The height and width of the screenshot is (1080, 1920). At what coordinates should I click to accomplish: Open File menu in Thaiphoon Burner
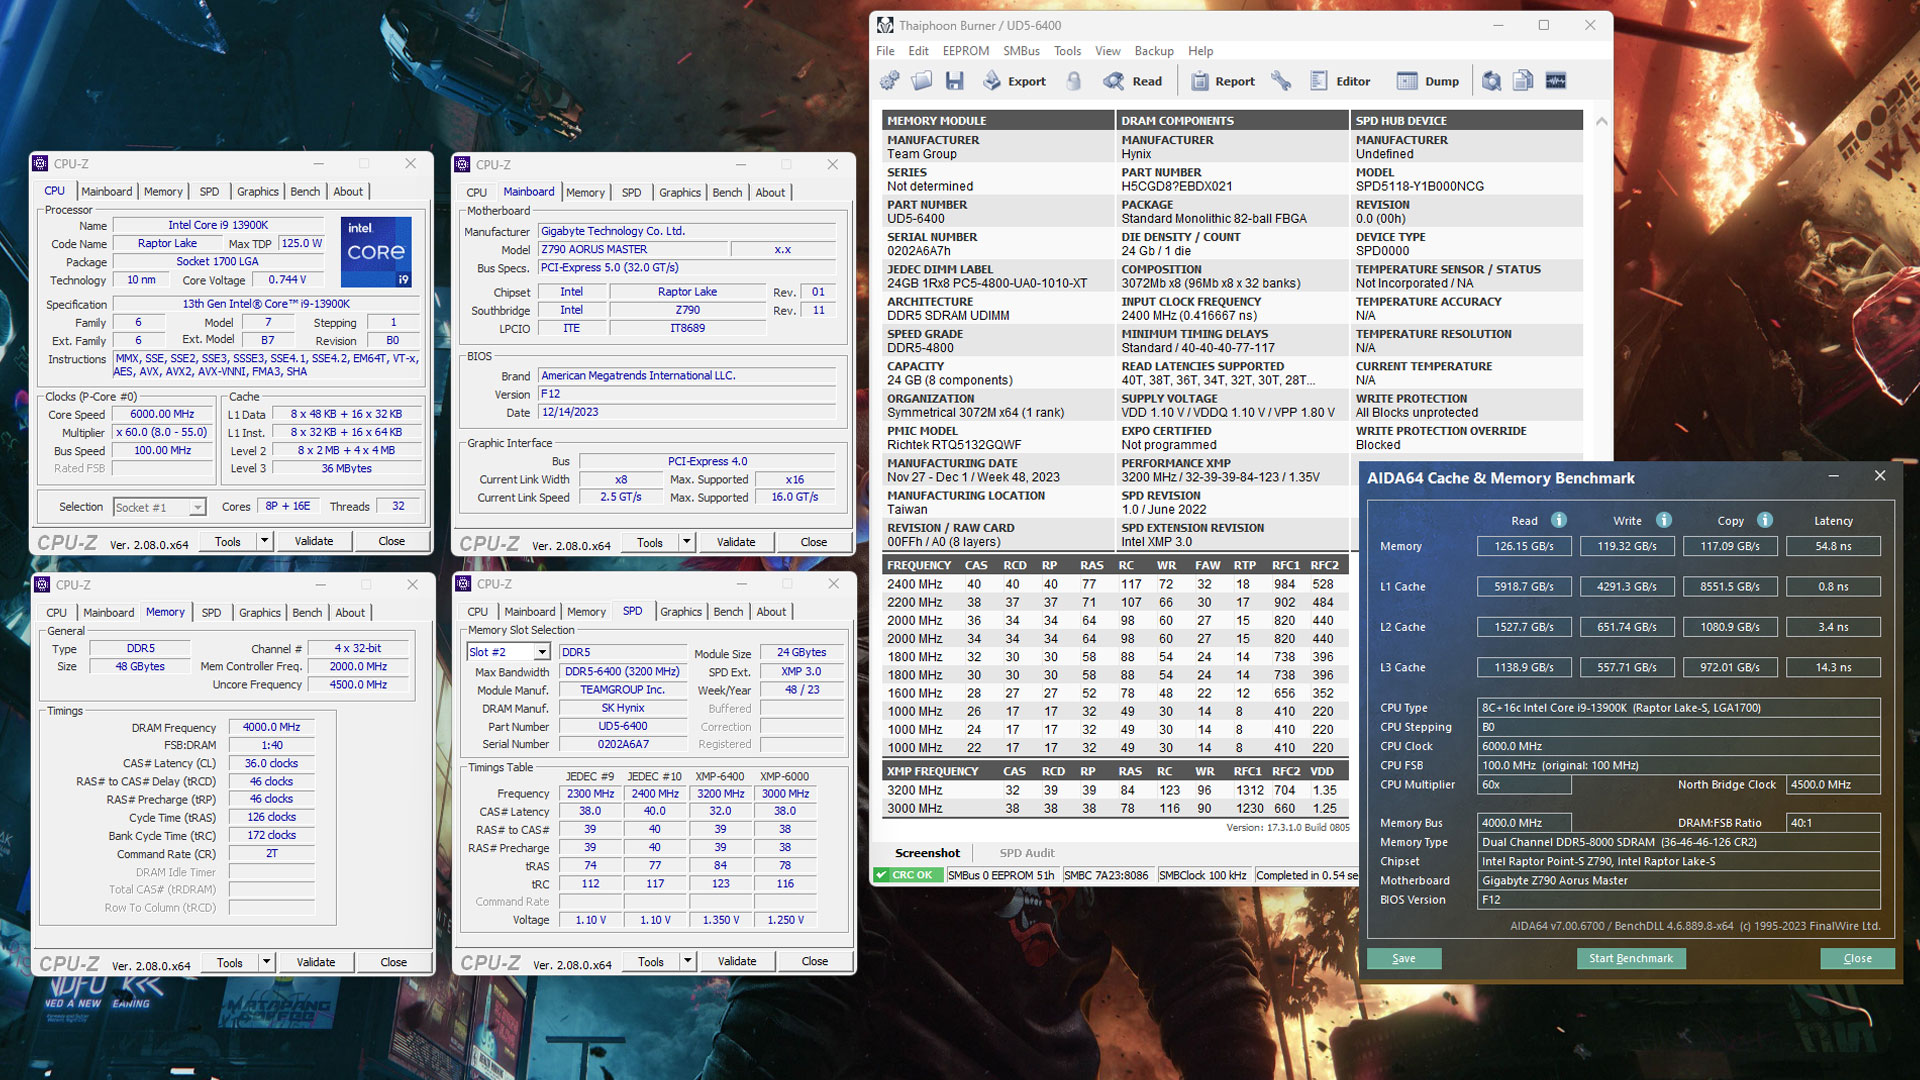(885, 51)
